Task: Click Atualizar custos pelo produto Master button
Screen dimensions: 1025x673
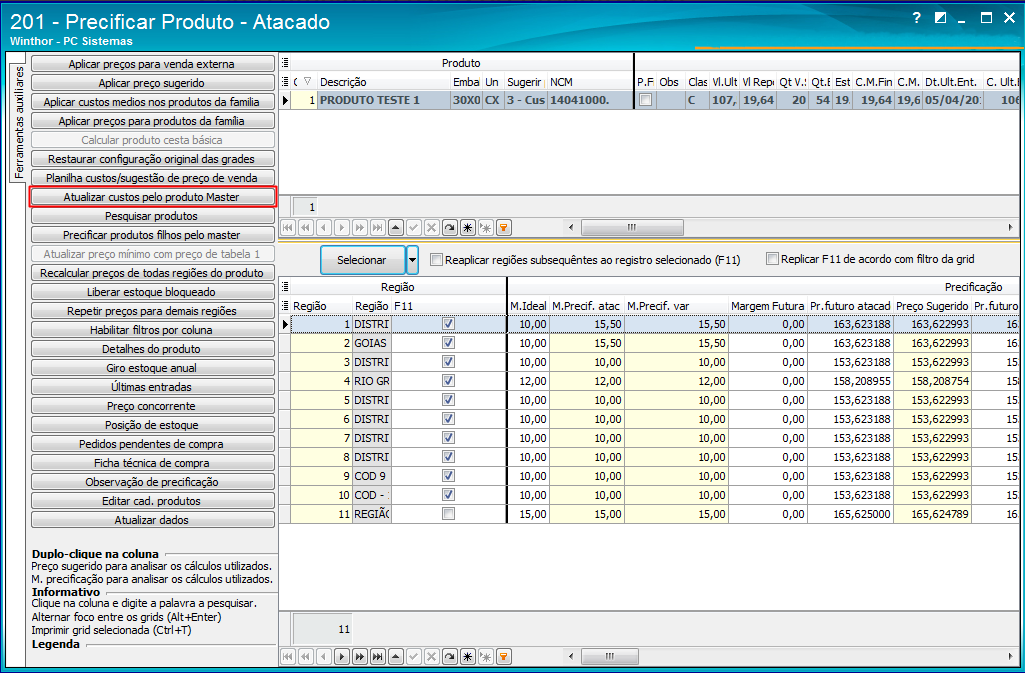Action: point(152,197)
